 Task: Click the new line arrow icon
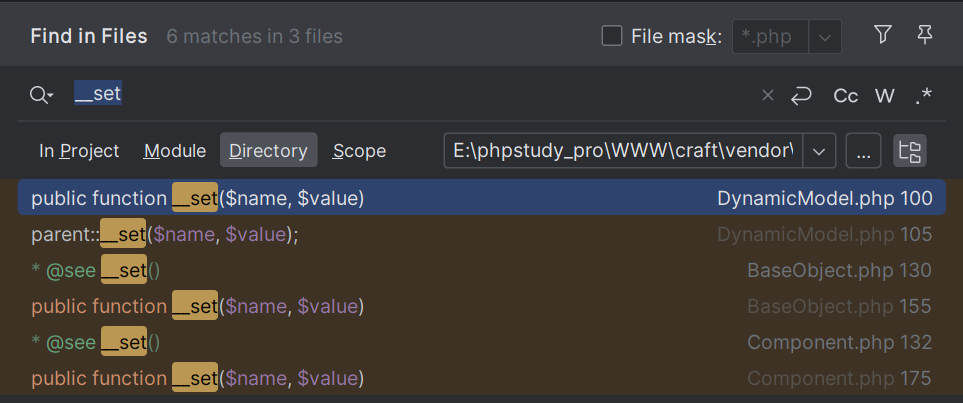pyautogui.click(x=801, y=96)
